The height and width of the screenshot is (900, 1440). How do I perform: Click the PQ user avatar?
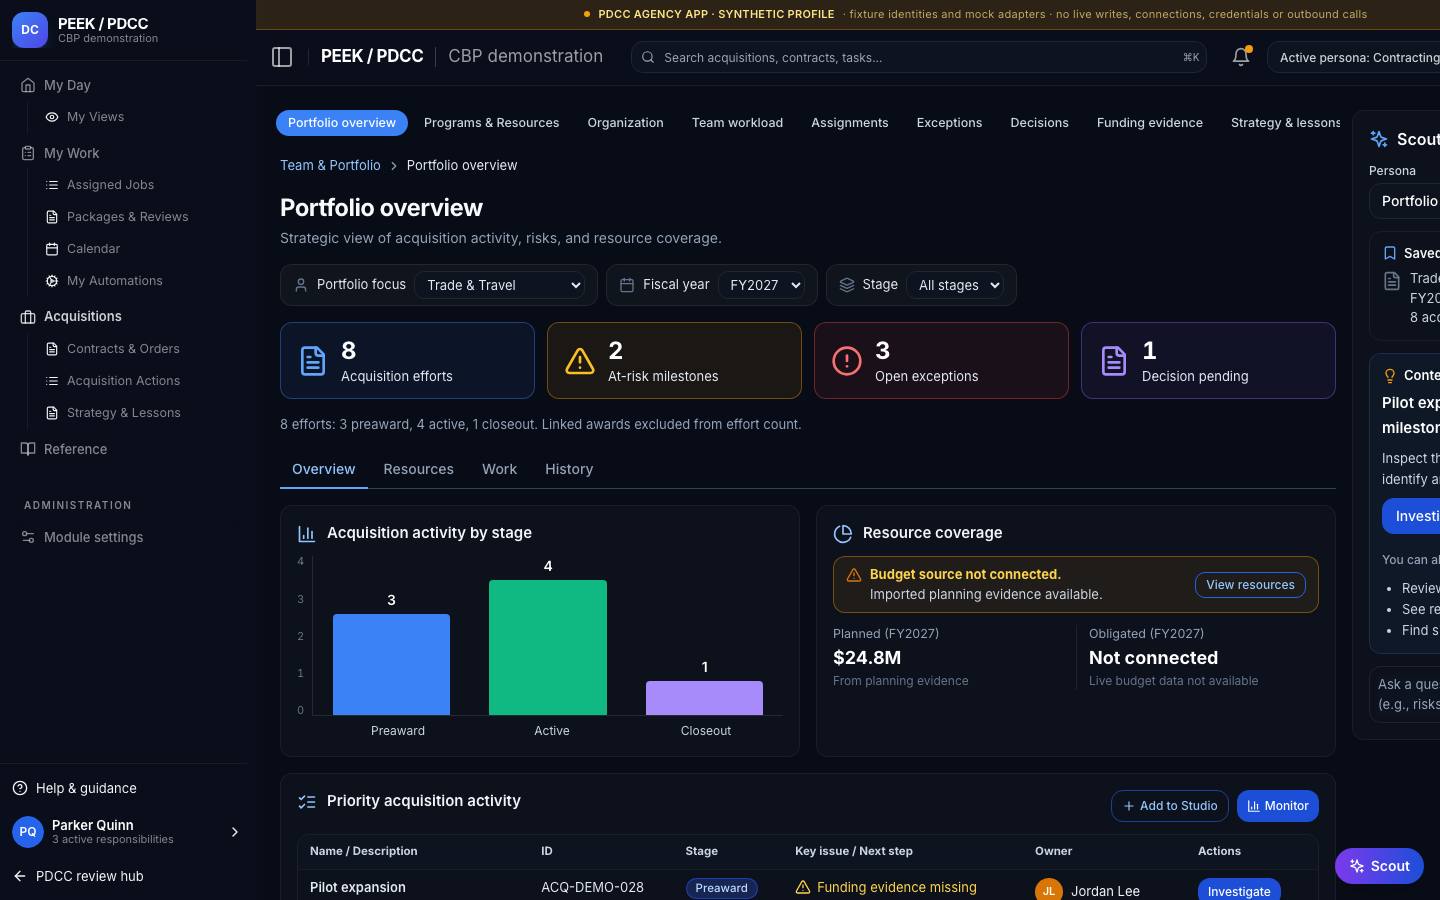point(28,832)
